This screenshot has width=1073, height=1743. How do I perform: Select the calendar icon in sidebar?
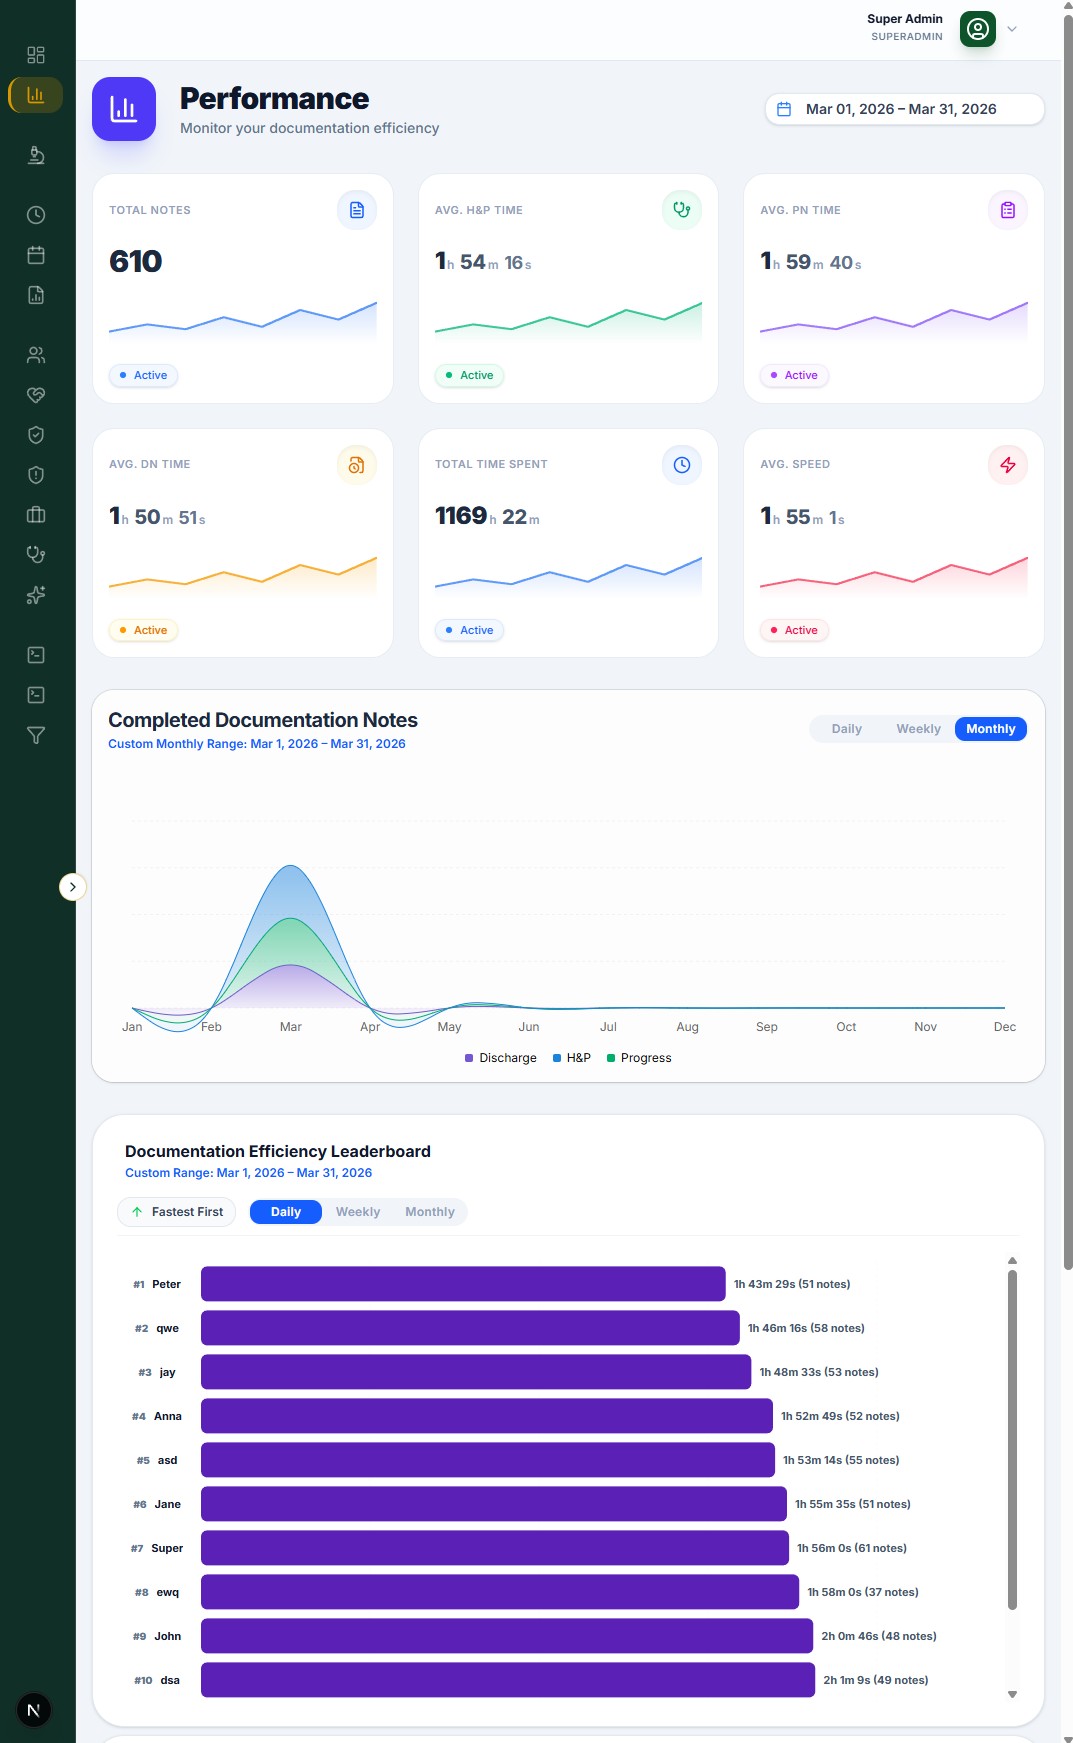click(x=36, y=255)
